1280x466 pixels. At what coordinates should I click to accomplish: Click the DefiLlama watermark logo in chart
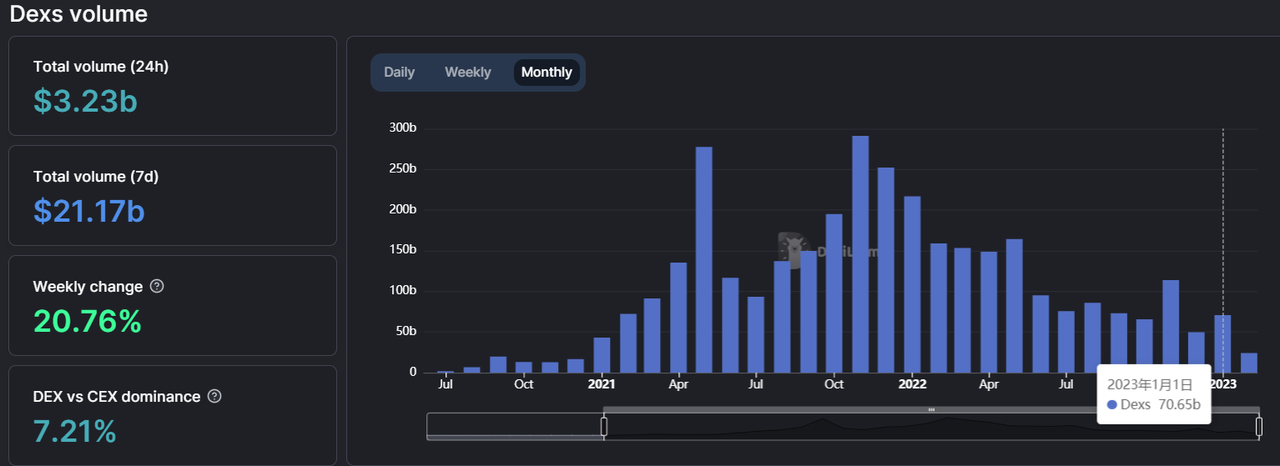[x=793, y=251]
